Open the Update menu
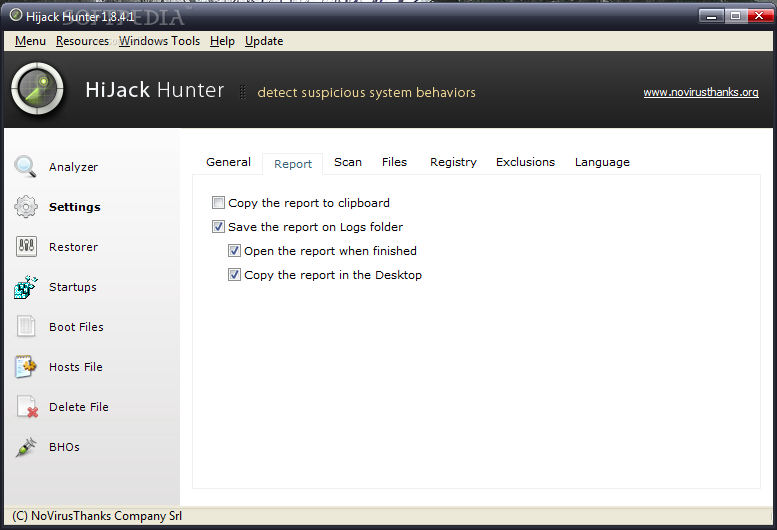Image resolution: width=777 pixels, height=530 pixels. [264, 41]
